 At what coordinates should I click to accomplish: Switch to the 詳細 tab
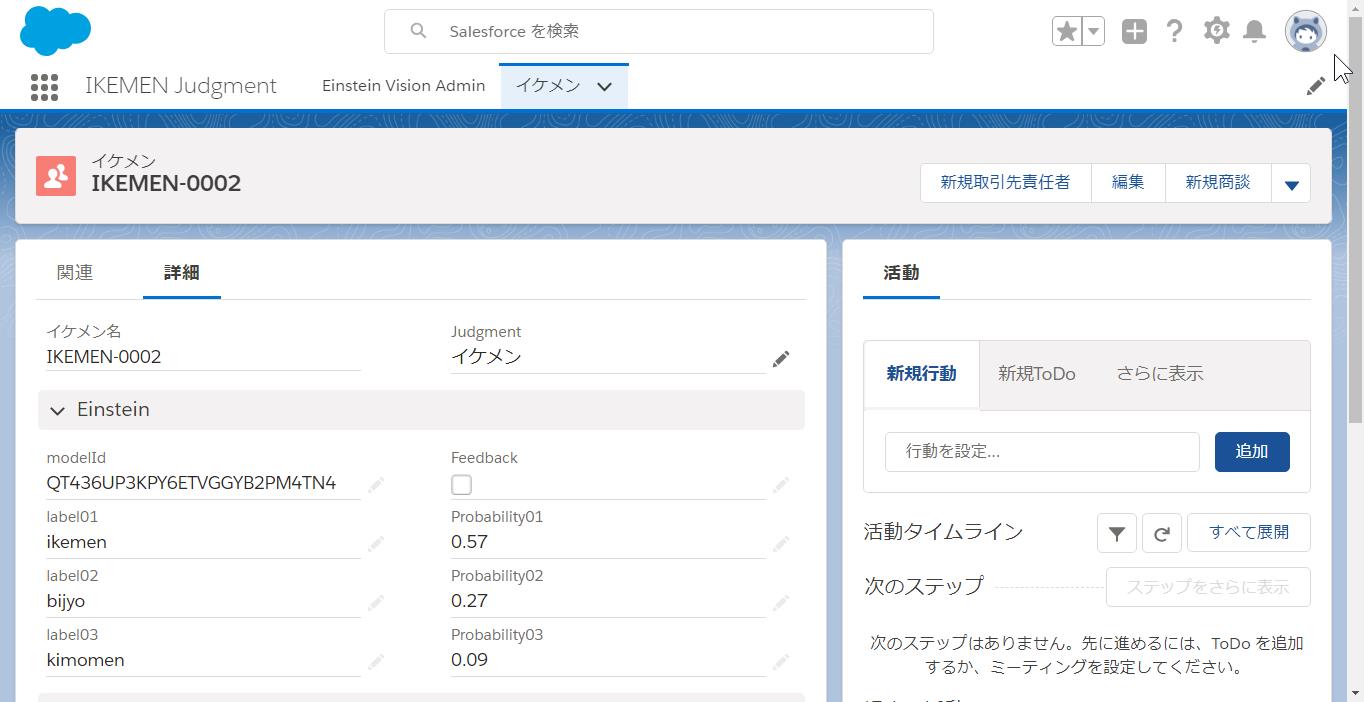coord(182,272)
